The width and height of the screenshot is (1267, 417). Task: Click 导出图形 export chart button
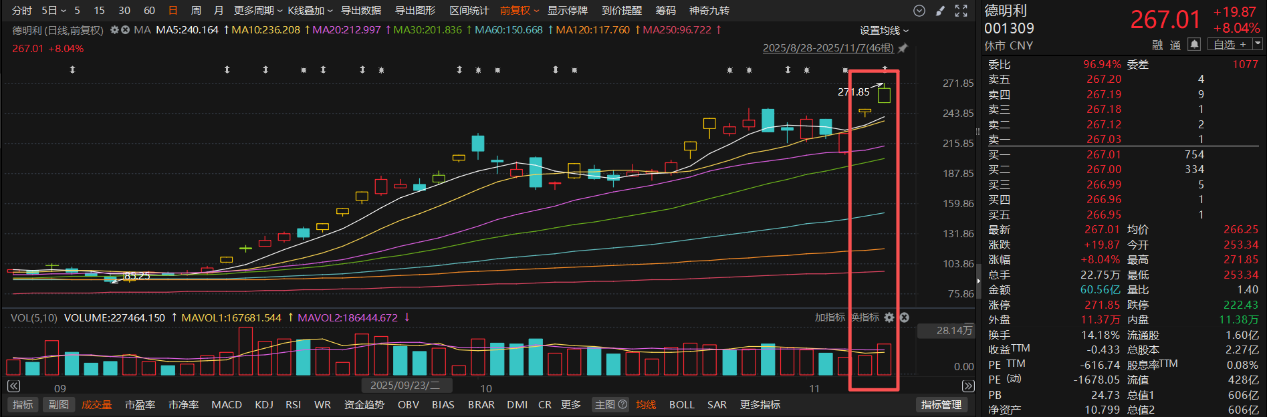(415, 10)
